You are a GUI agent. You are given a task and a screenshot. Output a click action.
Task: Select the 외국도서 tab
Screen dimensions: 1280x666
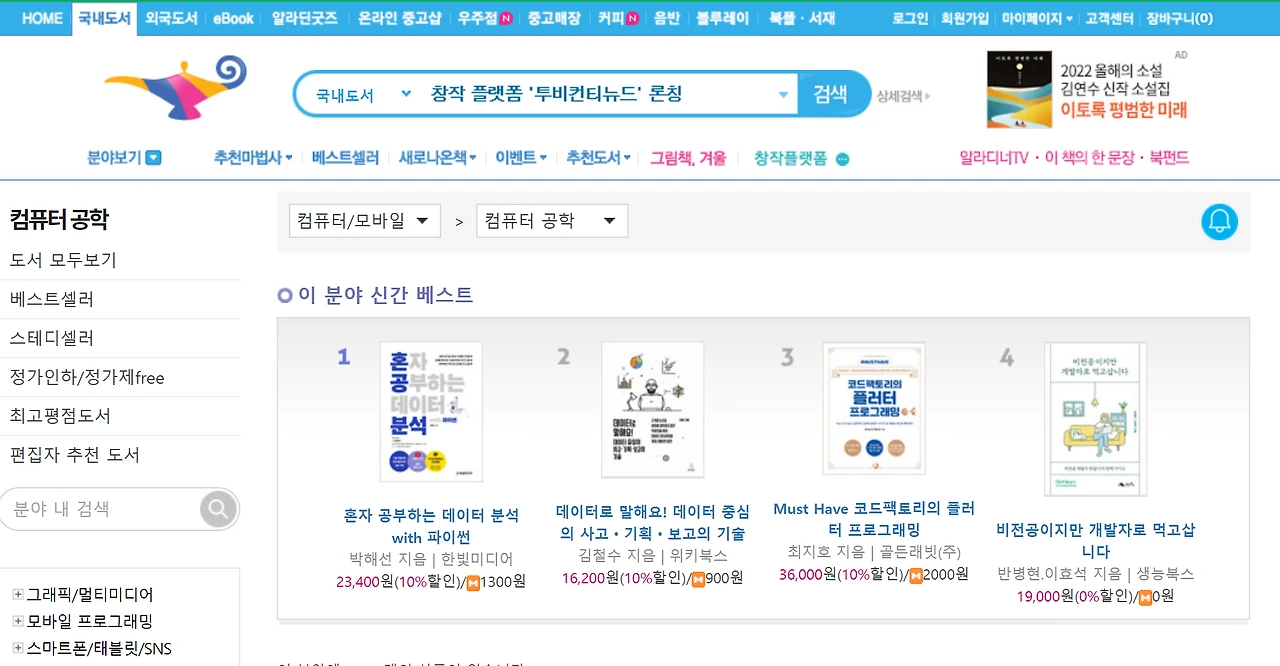coord(171,18)
